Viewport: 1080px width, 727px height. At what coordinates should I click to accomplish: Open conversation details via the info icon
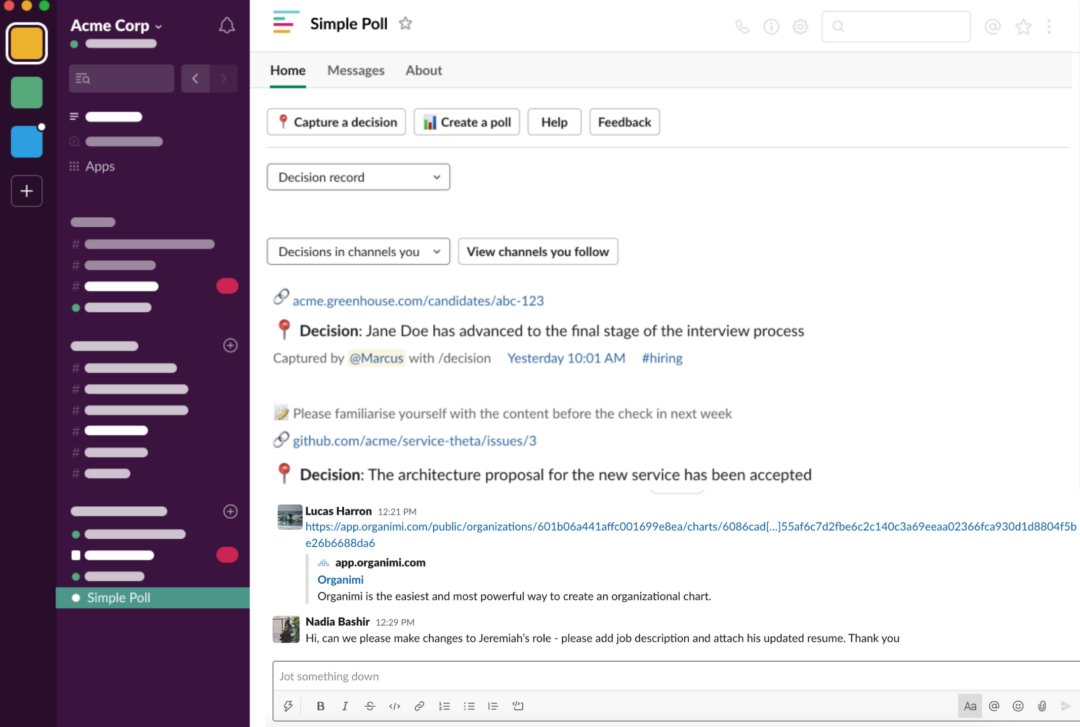click(771, 27)
